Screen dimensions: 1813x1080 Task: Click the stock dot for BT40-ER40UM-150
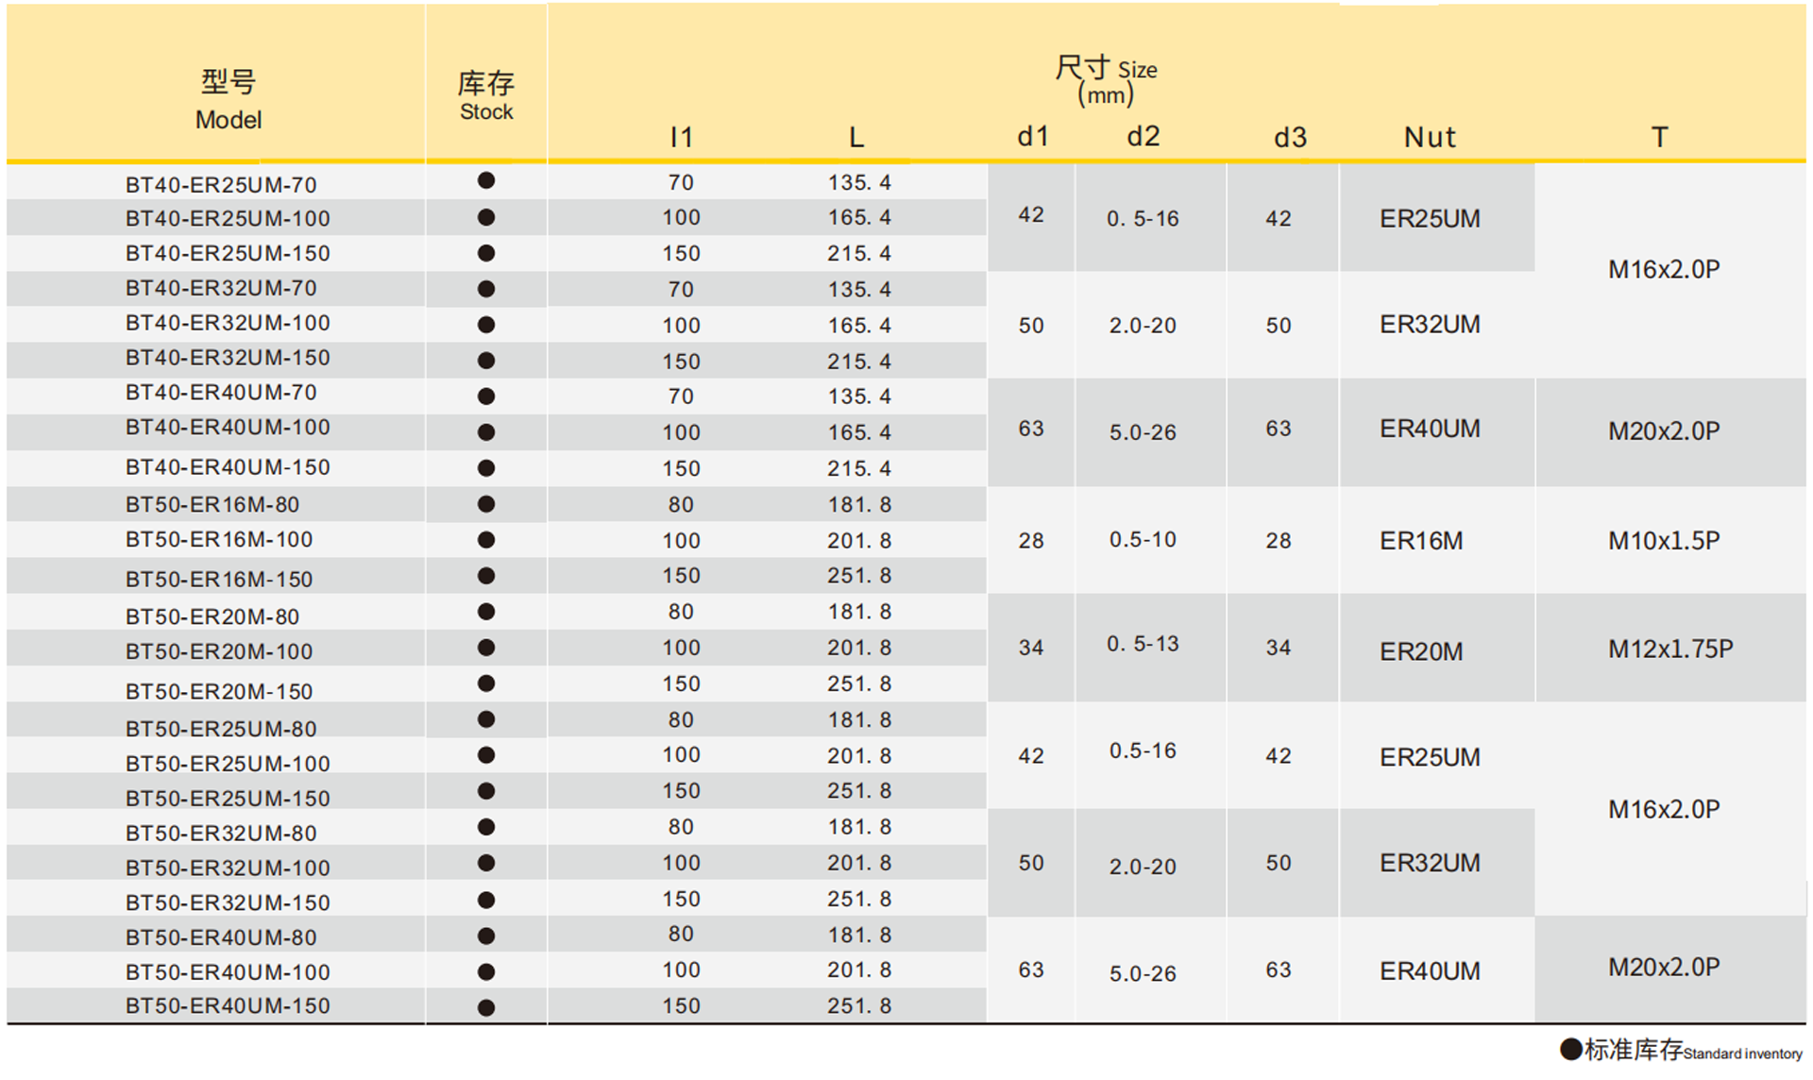coord(486,468)
